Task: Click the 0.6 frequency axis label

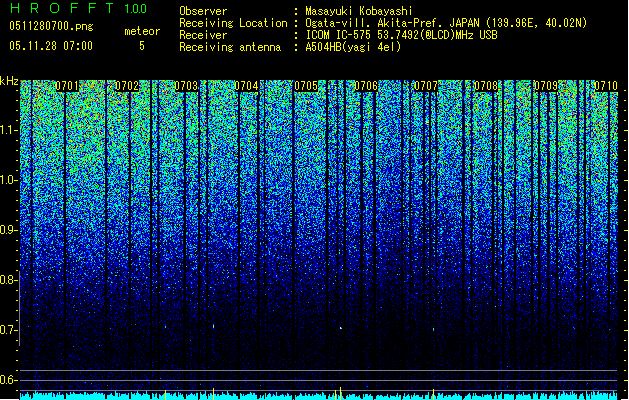Action: (9, 380)
